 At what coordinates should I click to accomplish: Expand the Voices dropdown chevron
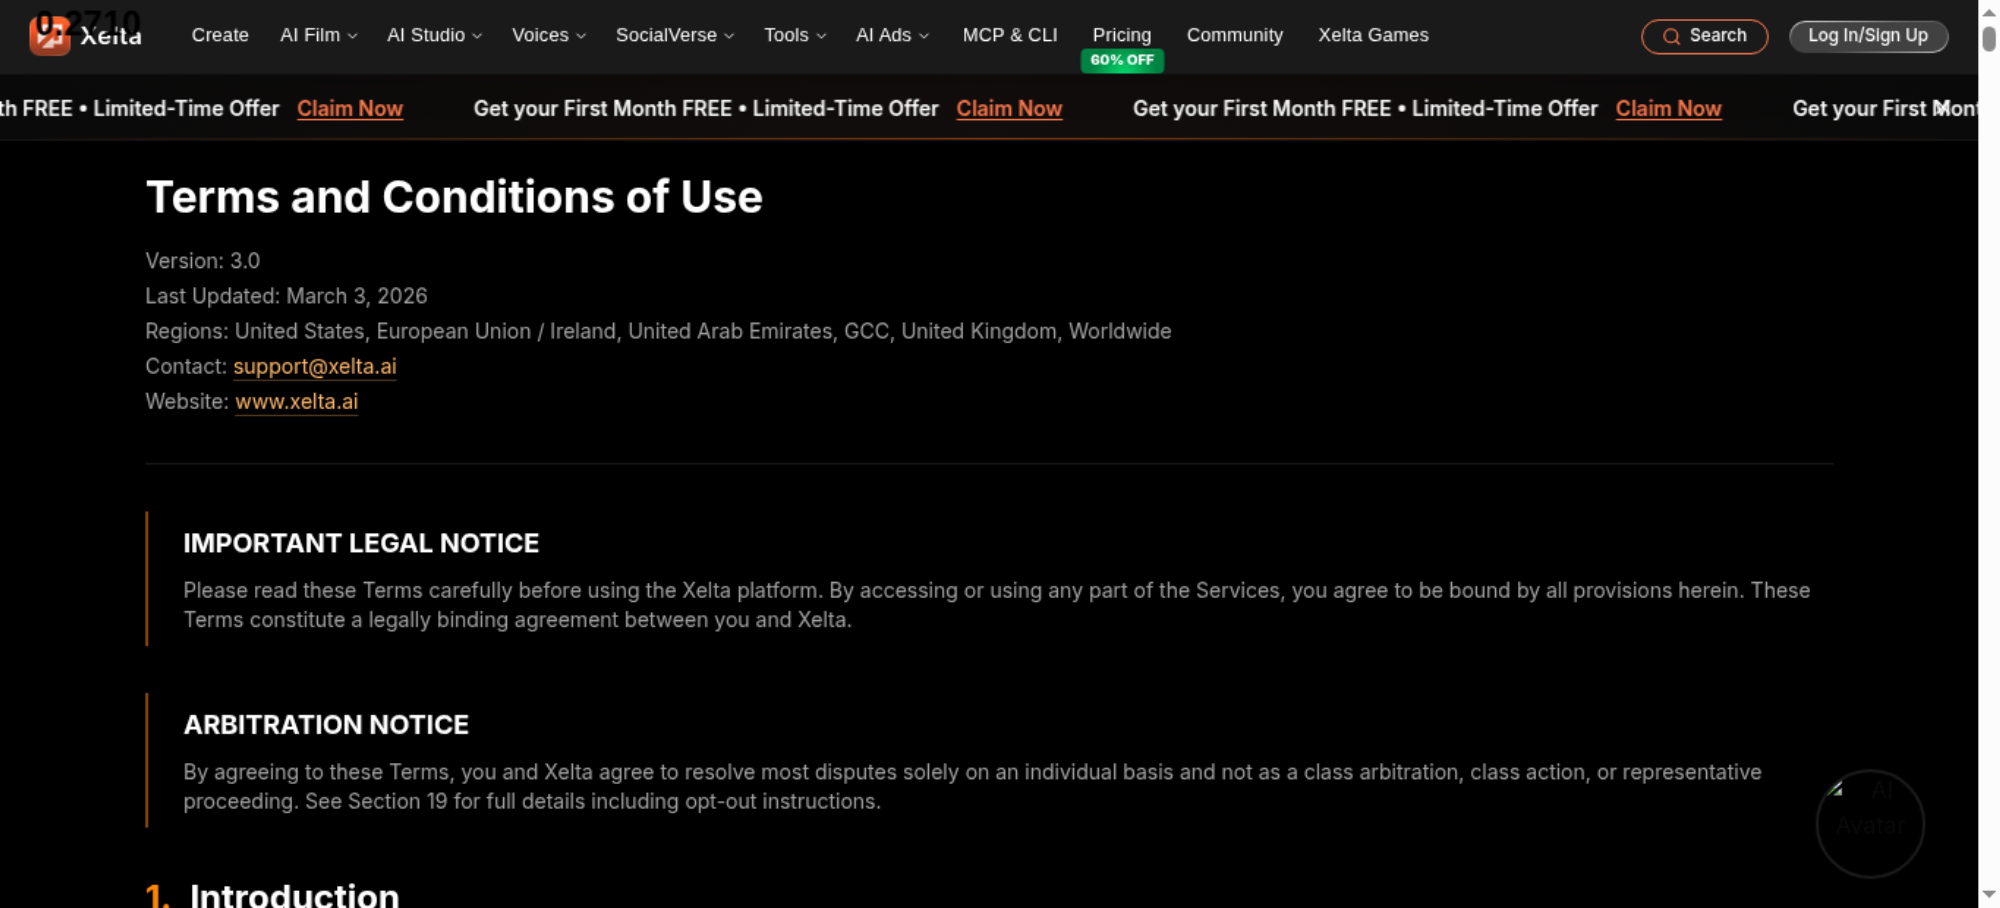(x=581, y=36)
